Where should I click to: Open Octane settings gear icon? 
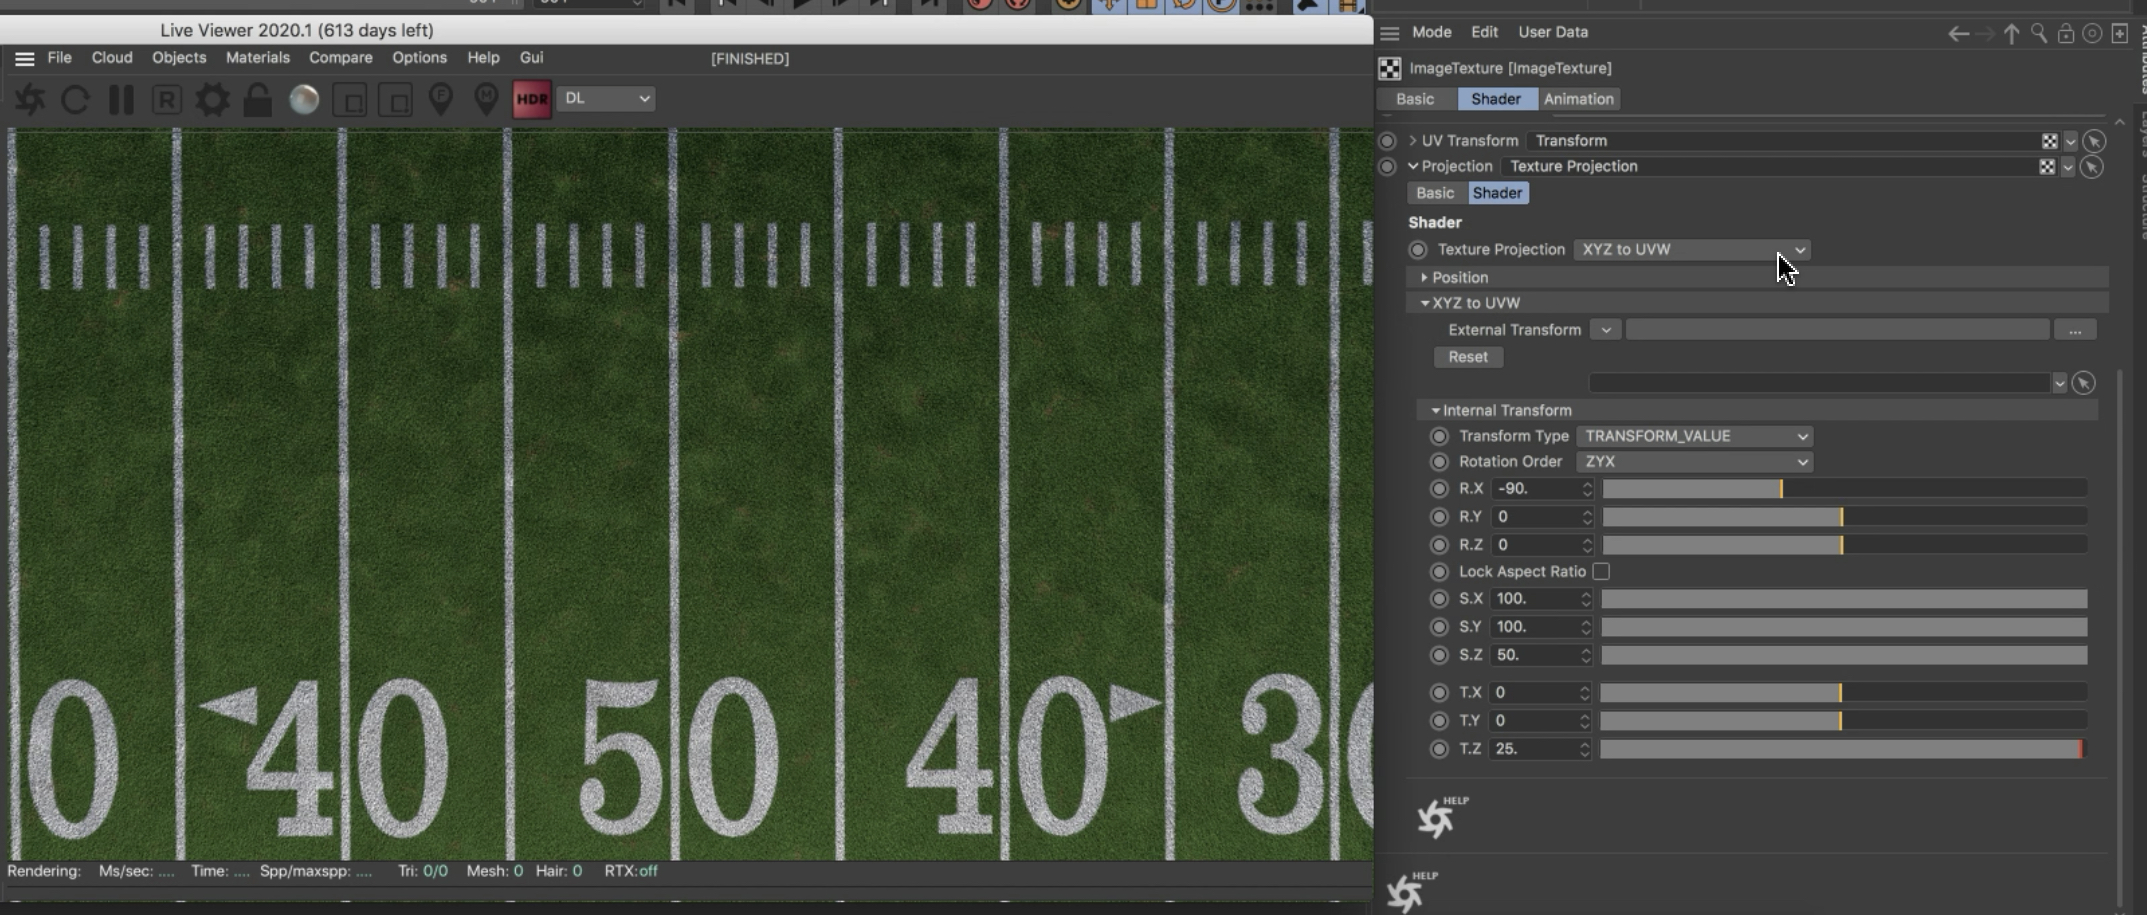(212, 99)
